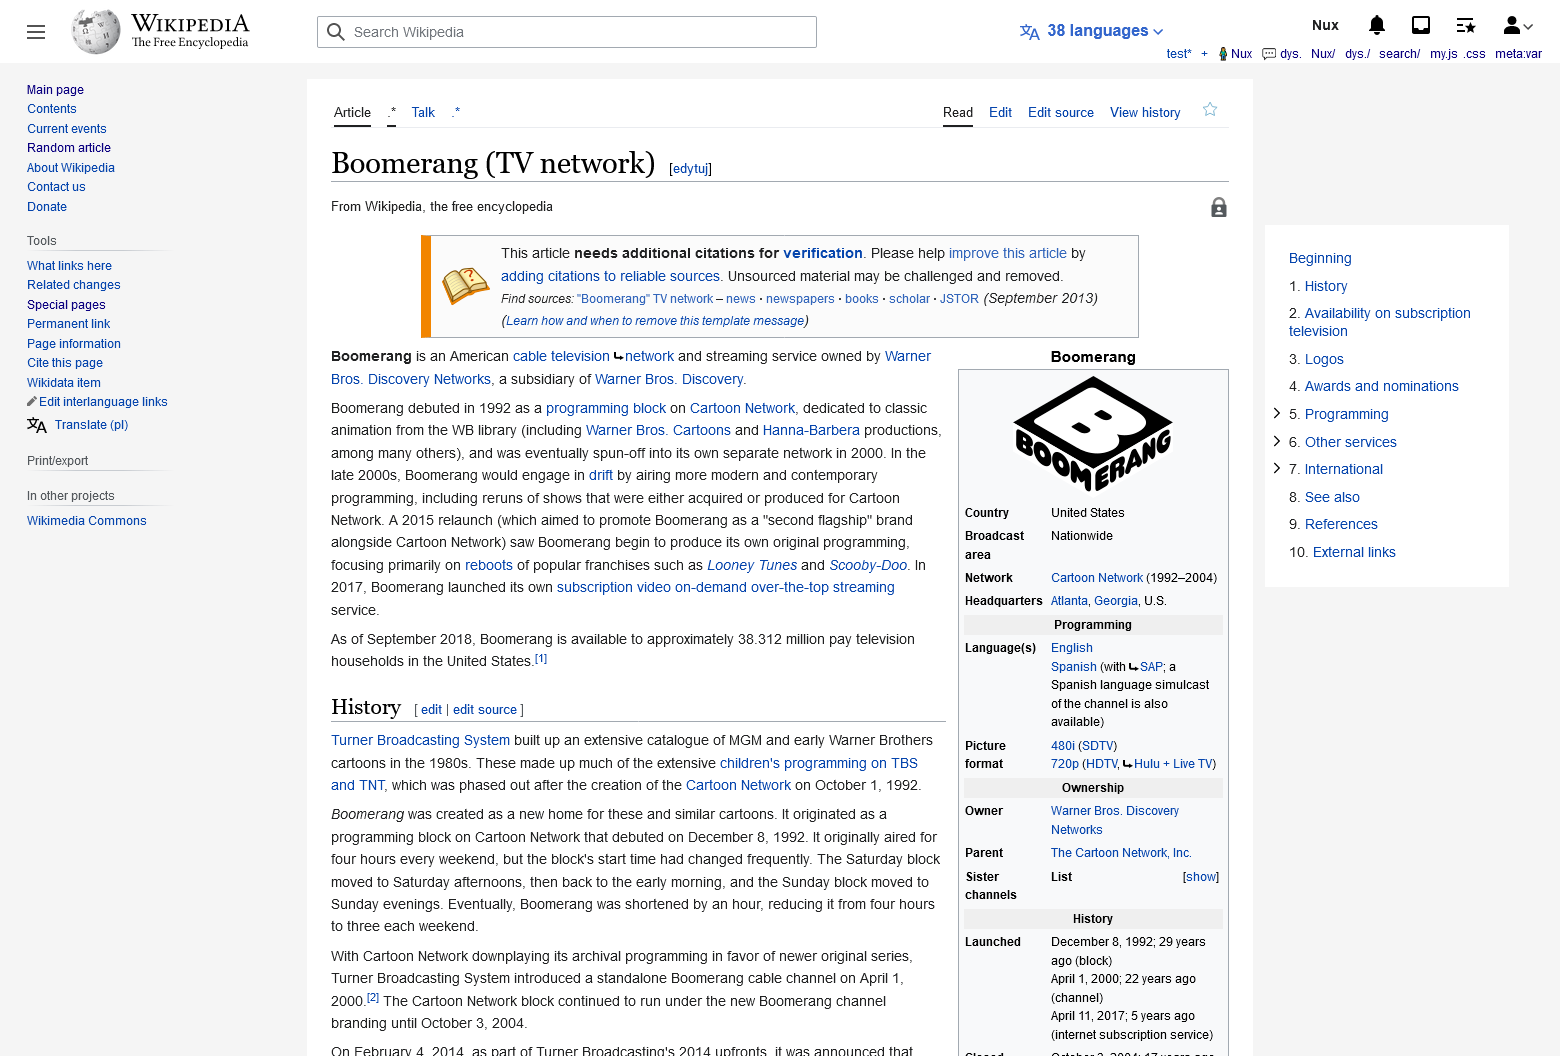Select the Read tab

pos(958,113)
